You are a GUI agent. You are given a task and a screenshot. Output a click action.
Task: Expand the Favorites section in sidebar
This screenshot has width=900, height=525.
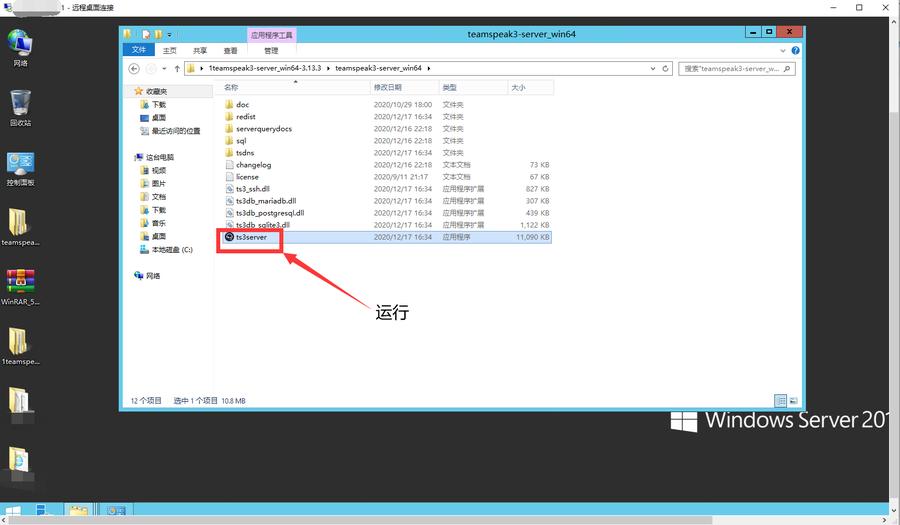[x=137, y=92]
